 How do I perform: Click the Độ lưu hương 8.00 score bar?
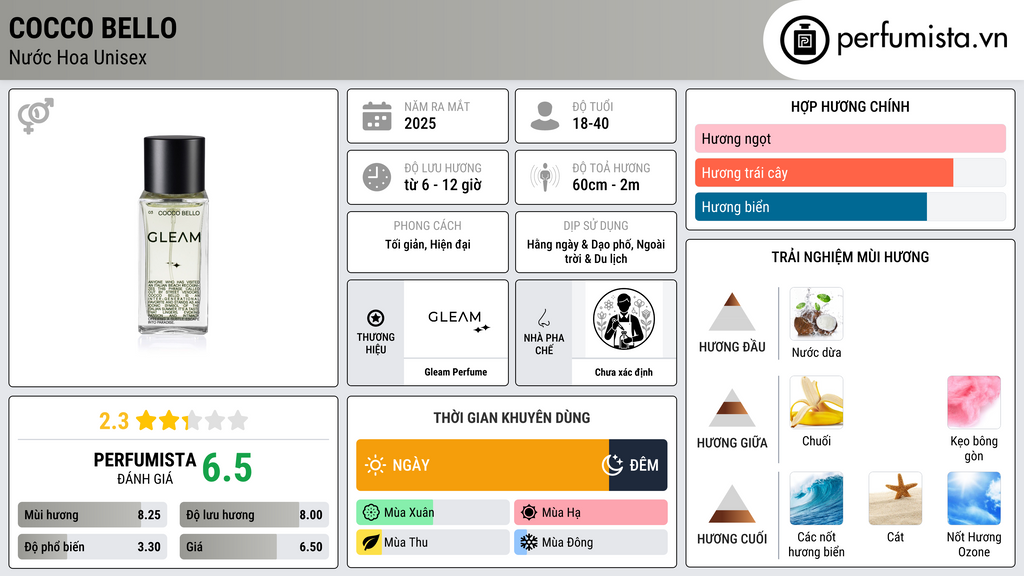(x=254, y=515)
